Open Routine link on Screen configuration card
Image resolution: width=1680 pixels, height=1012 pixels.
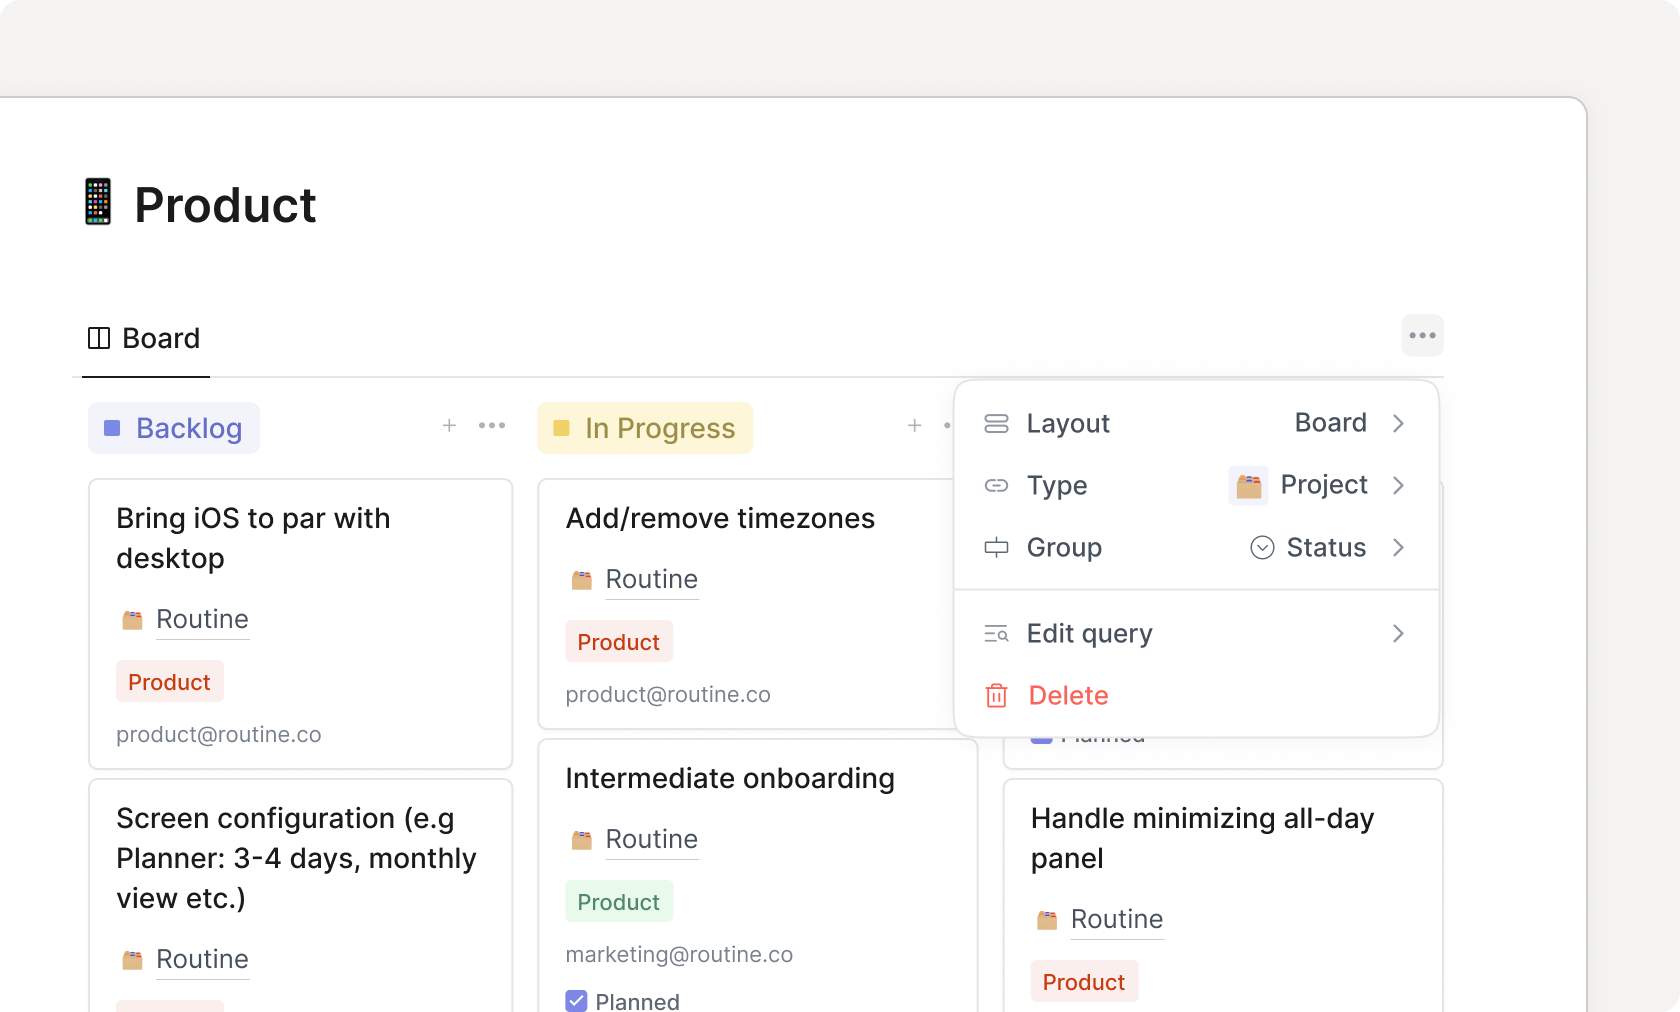[202, 960]
